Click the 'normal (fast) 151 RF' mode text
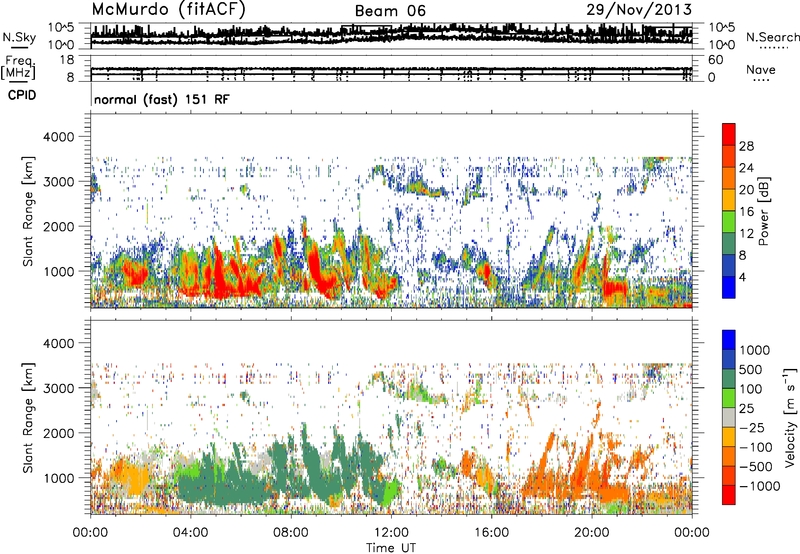 click(x=162, y=99)
